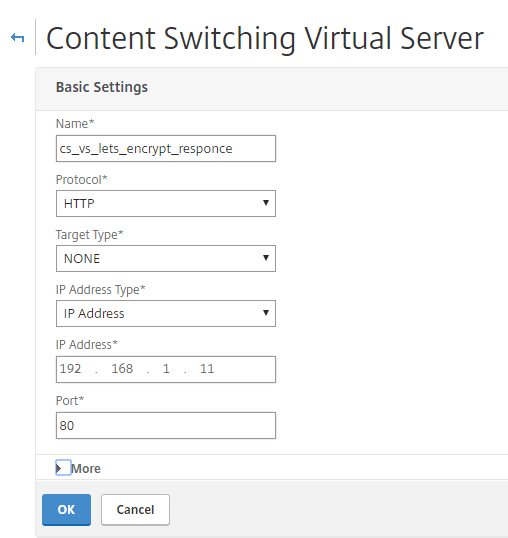The height and width of the screenshot is (538, 508).
Task: Open the Target Type dropdown showing NONE
Action: [166, 258]
